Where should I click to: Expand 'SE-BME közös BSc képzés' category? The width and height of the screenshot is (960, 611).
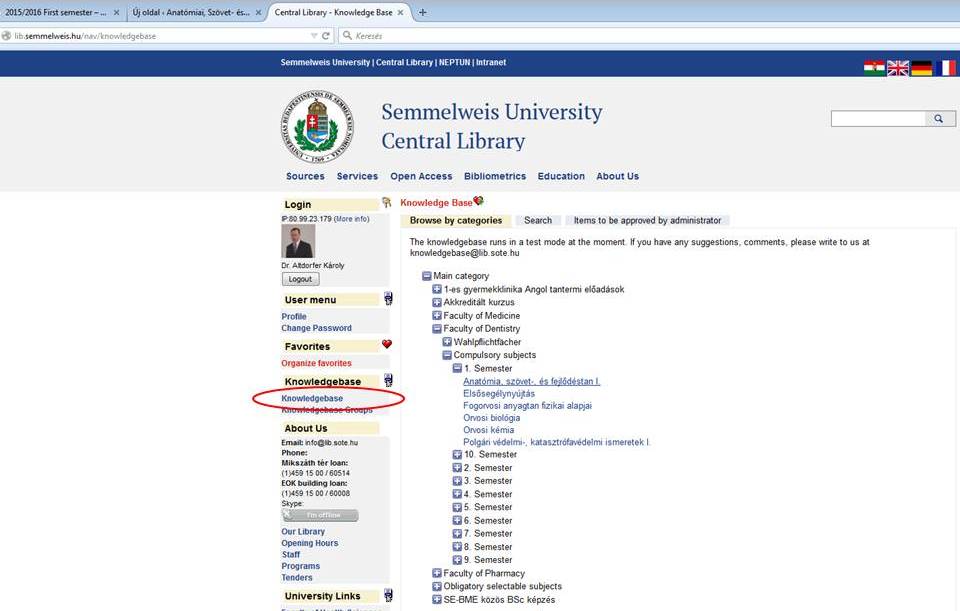pos(437,599)
